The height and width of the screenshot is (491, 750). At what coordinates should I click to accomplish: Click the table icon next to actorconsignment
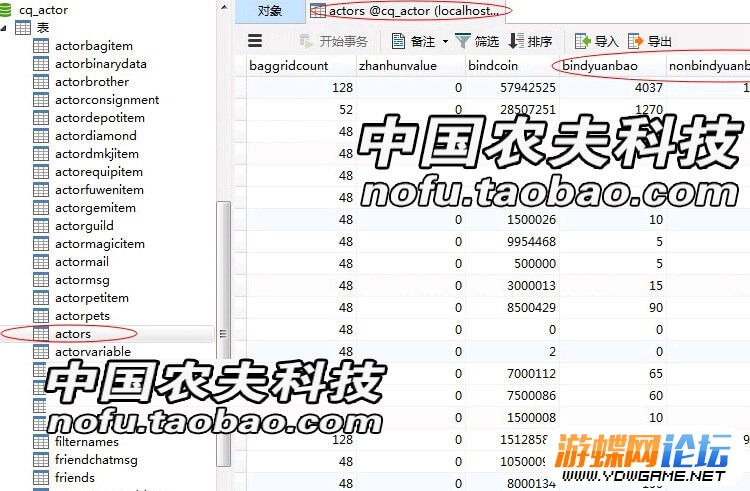pyautogui.click(x=41, y=100)
